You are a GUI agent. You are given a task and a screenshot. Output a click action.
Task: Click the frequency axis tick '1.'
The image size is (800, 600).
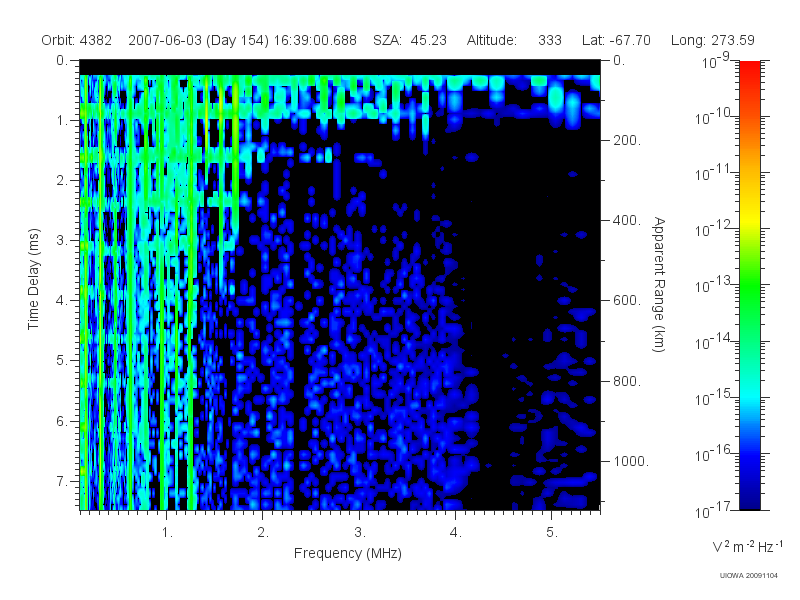coord(167,533)
